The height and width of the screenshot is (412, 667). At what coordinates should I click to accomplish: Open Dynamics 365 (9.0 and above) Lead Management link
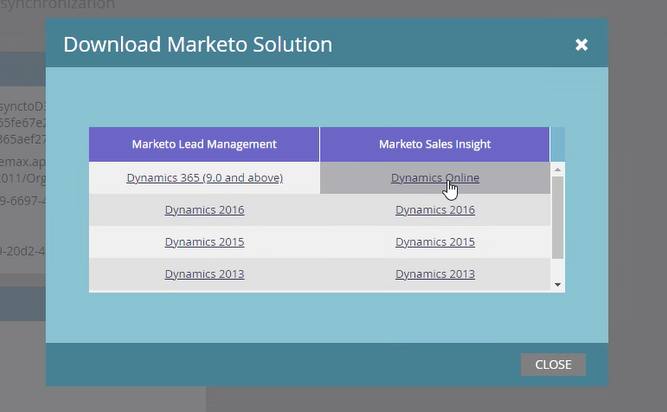(x=205, y=178)
